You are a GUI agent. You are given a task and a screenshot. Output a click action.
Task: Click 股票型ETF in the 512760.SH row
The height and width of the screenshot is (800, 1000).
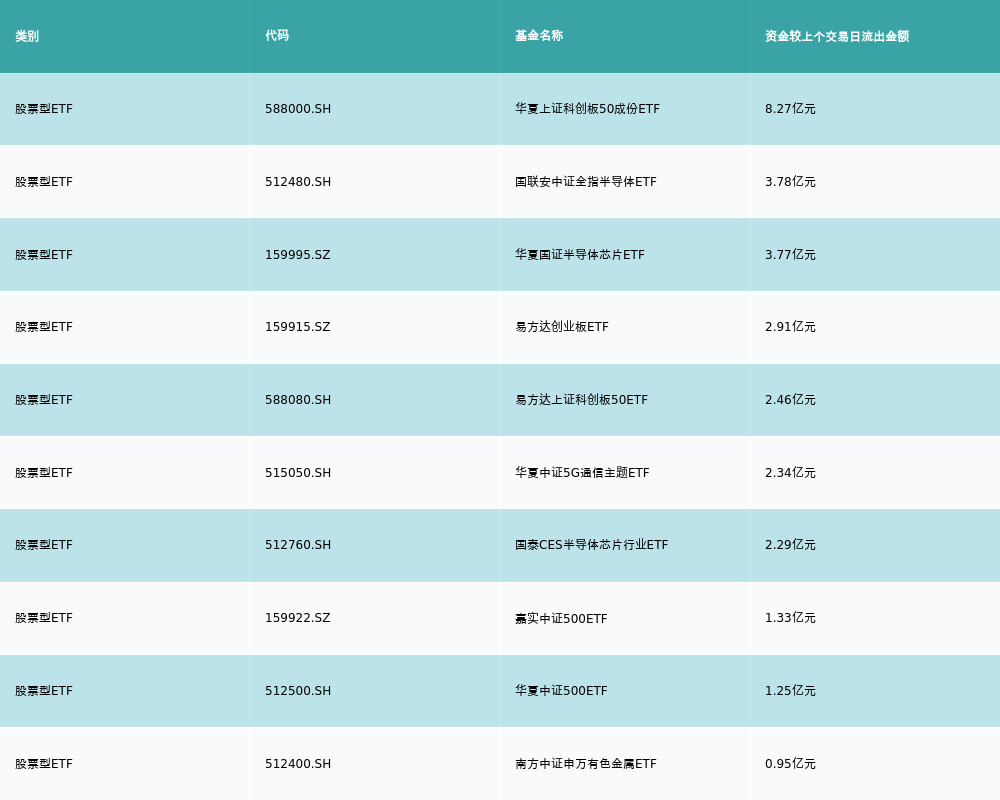(44, 545)
